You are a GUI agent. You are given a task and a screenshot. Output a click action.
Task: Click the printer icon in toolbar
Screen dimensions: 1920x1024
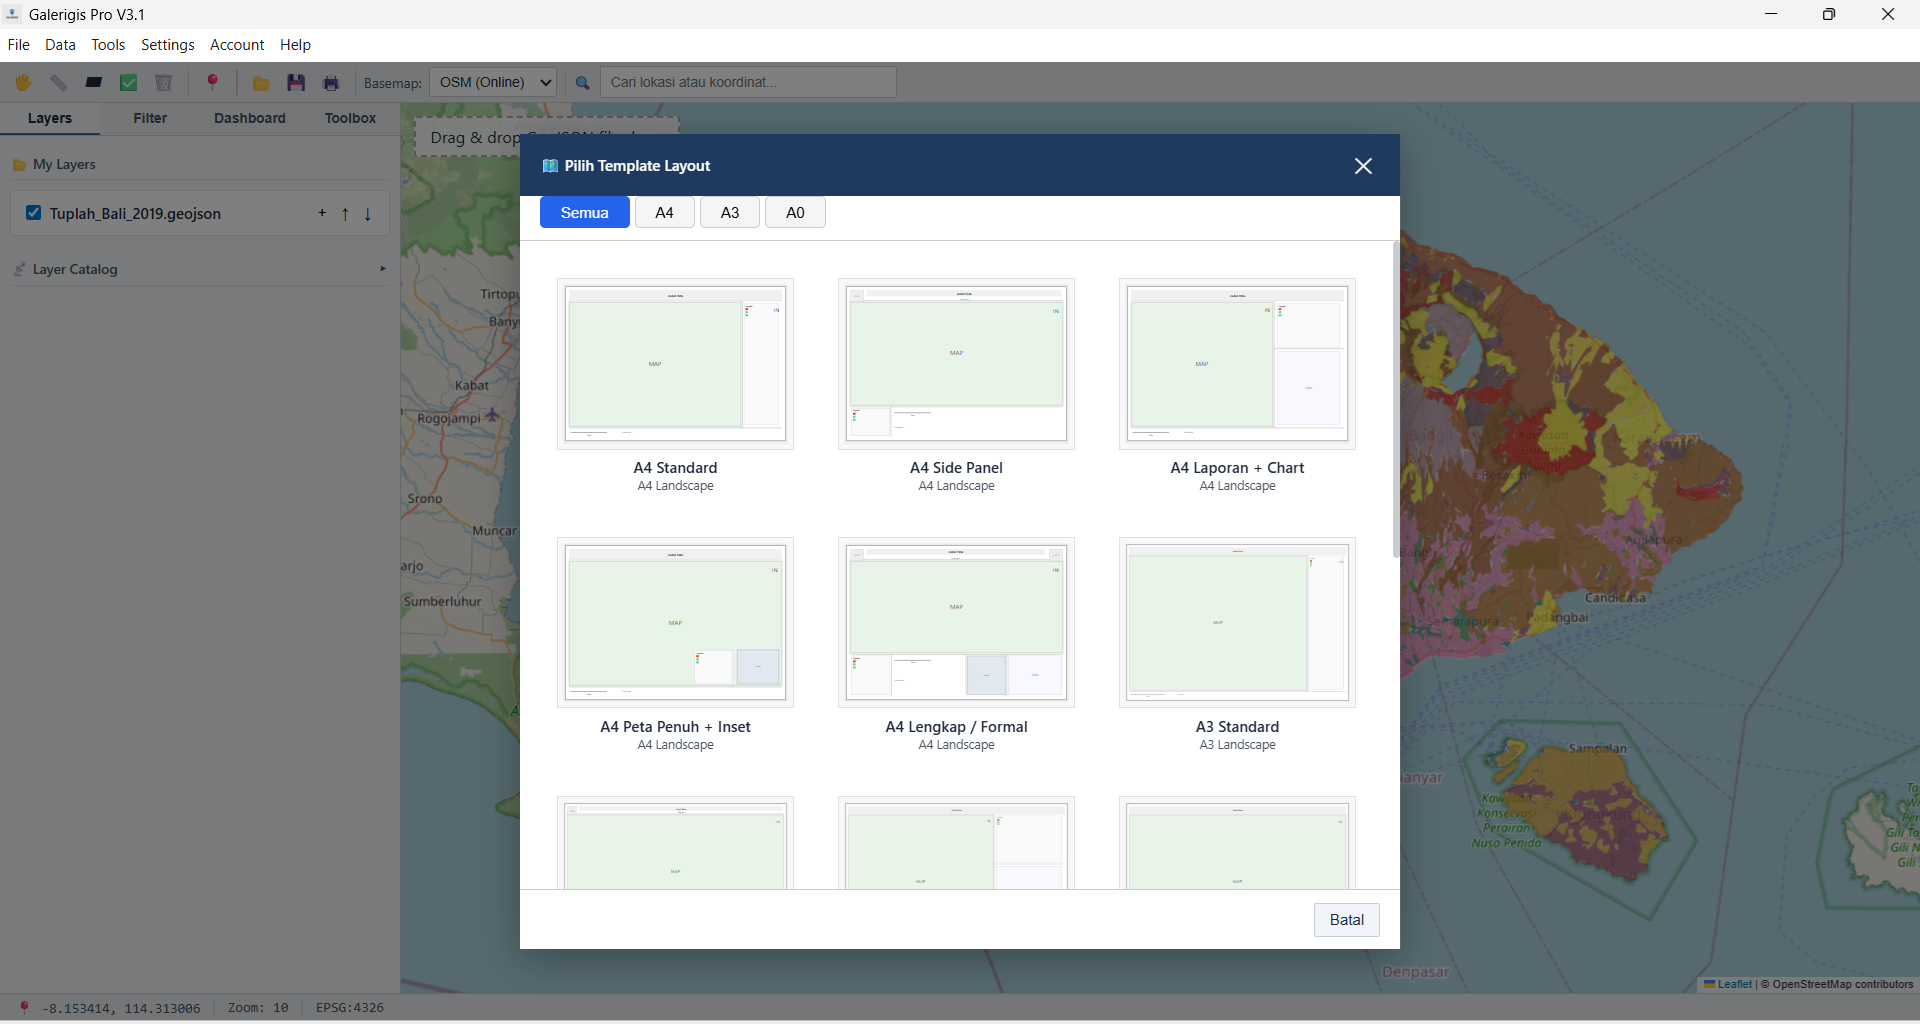(x=331, y=83)
